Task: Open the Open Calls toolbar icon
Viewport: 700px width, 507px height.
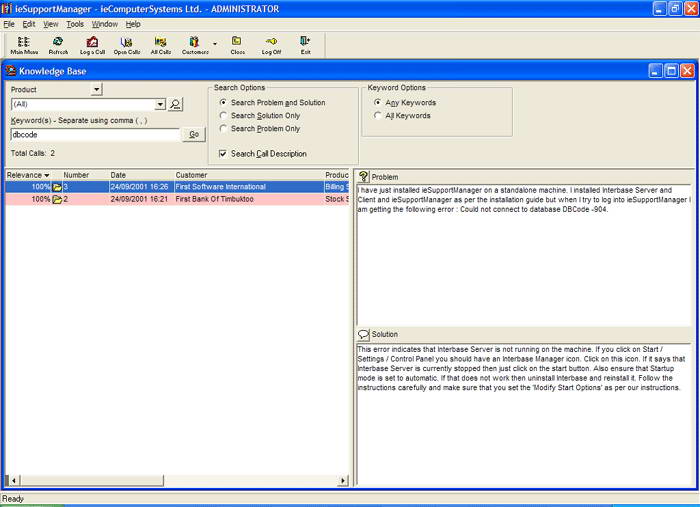Action: (x=127, y=46)
